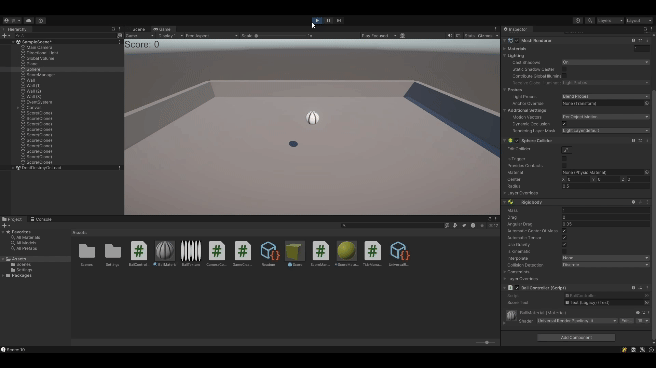Uncheck Use Gravity on the Rigidbody
The image size is (656, 368).
[x=564, y=245]
